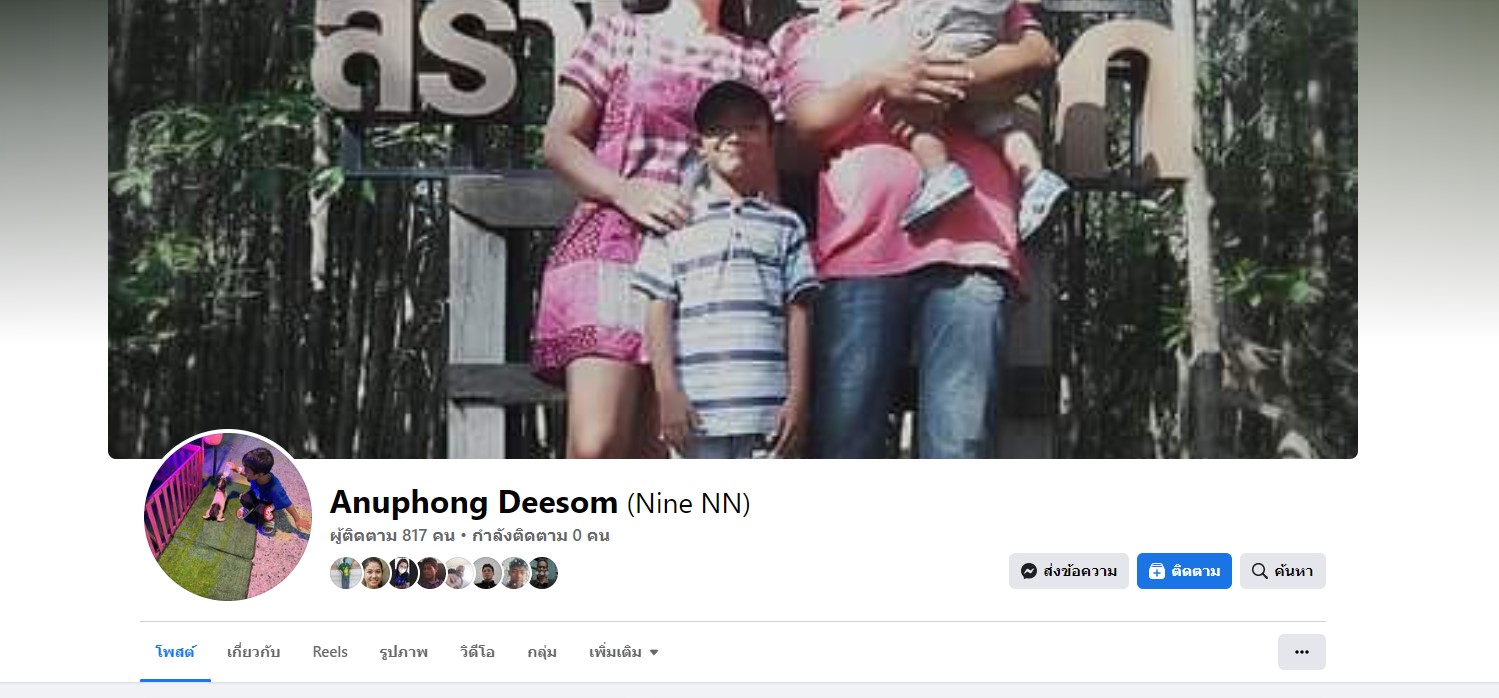Viewport: 1499px width, 698px height.
Task: Click the ผู้ติดตาม 817 คน followers link
Action: click(x=393, y=535)
